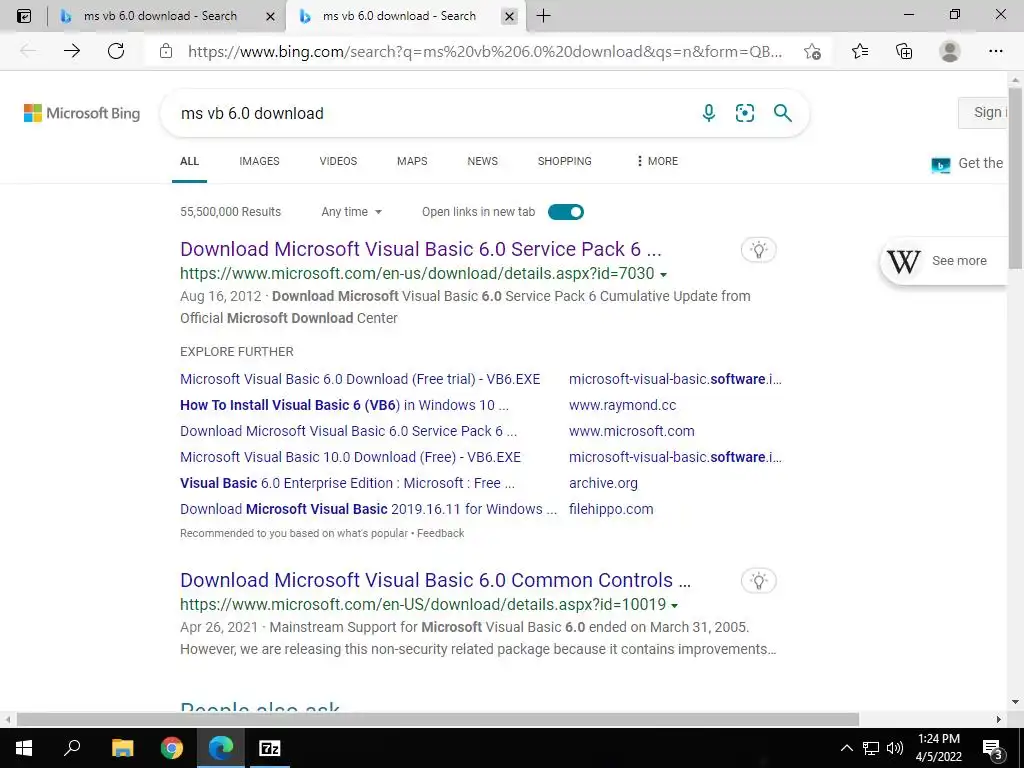Reload the page with refresh icon

coord(116,51)
